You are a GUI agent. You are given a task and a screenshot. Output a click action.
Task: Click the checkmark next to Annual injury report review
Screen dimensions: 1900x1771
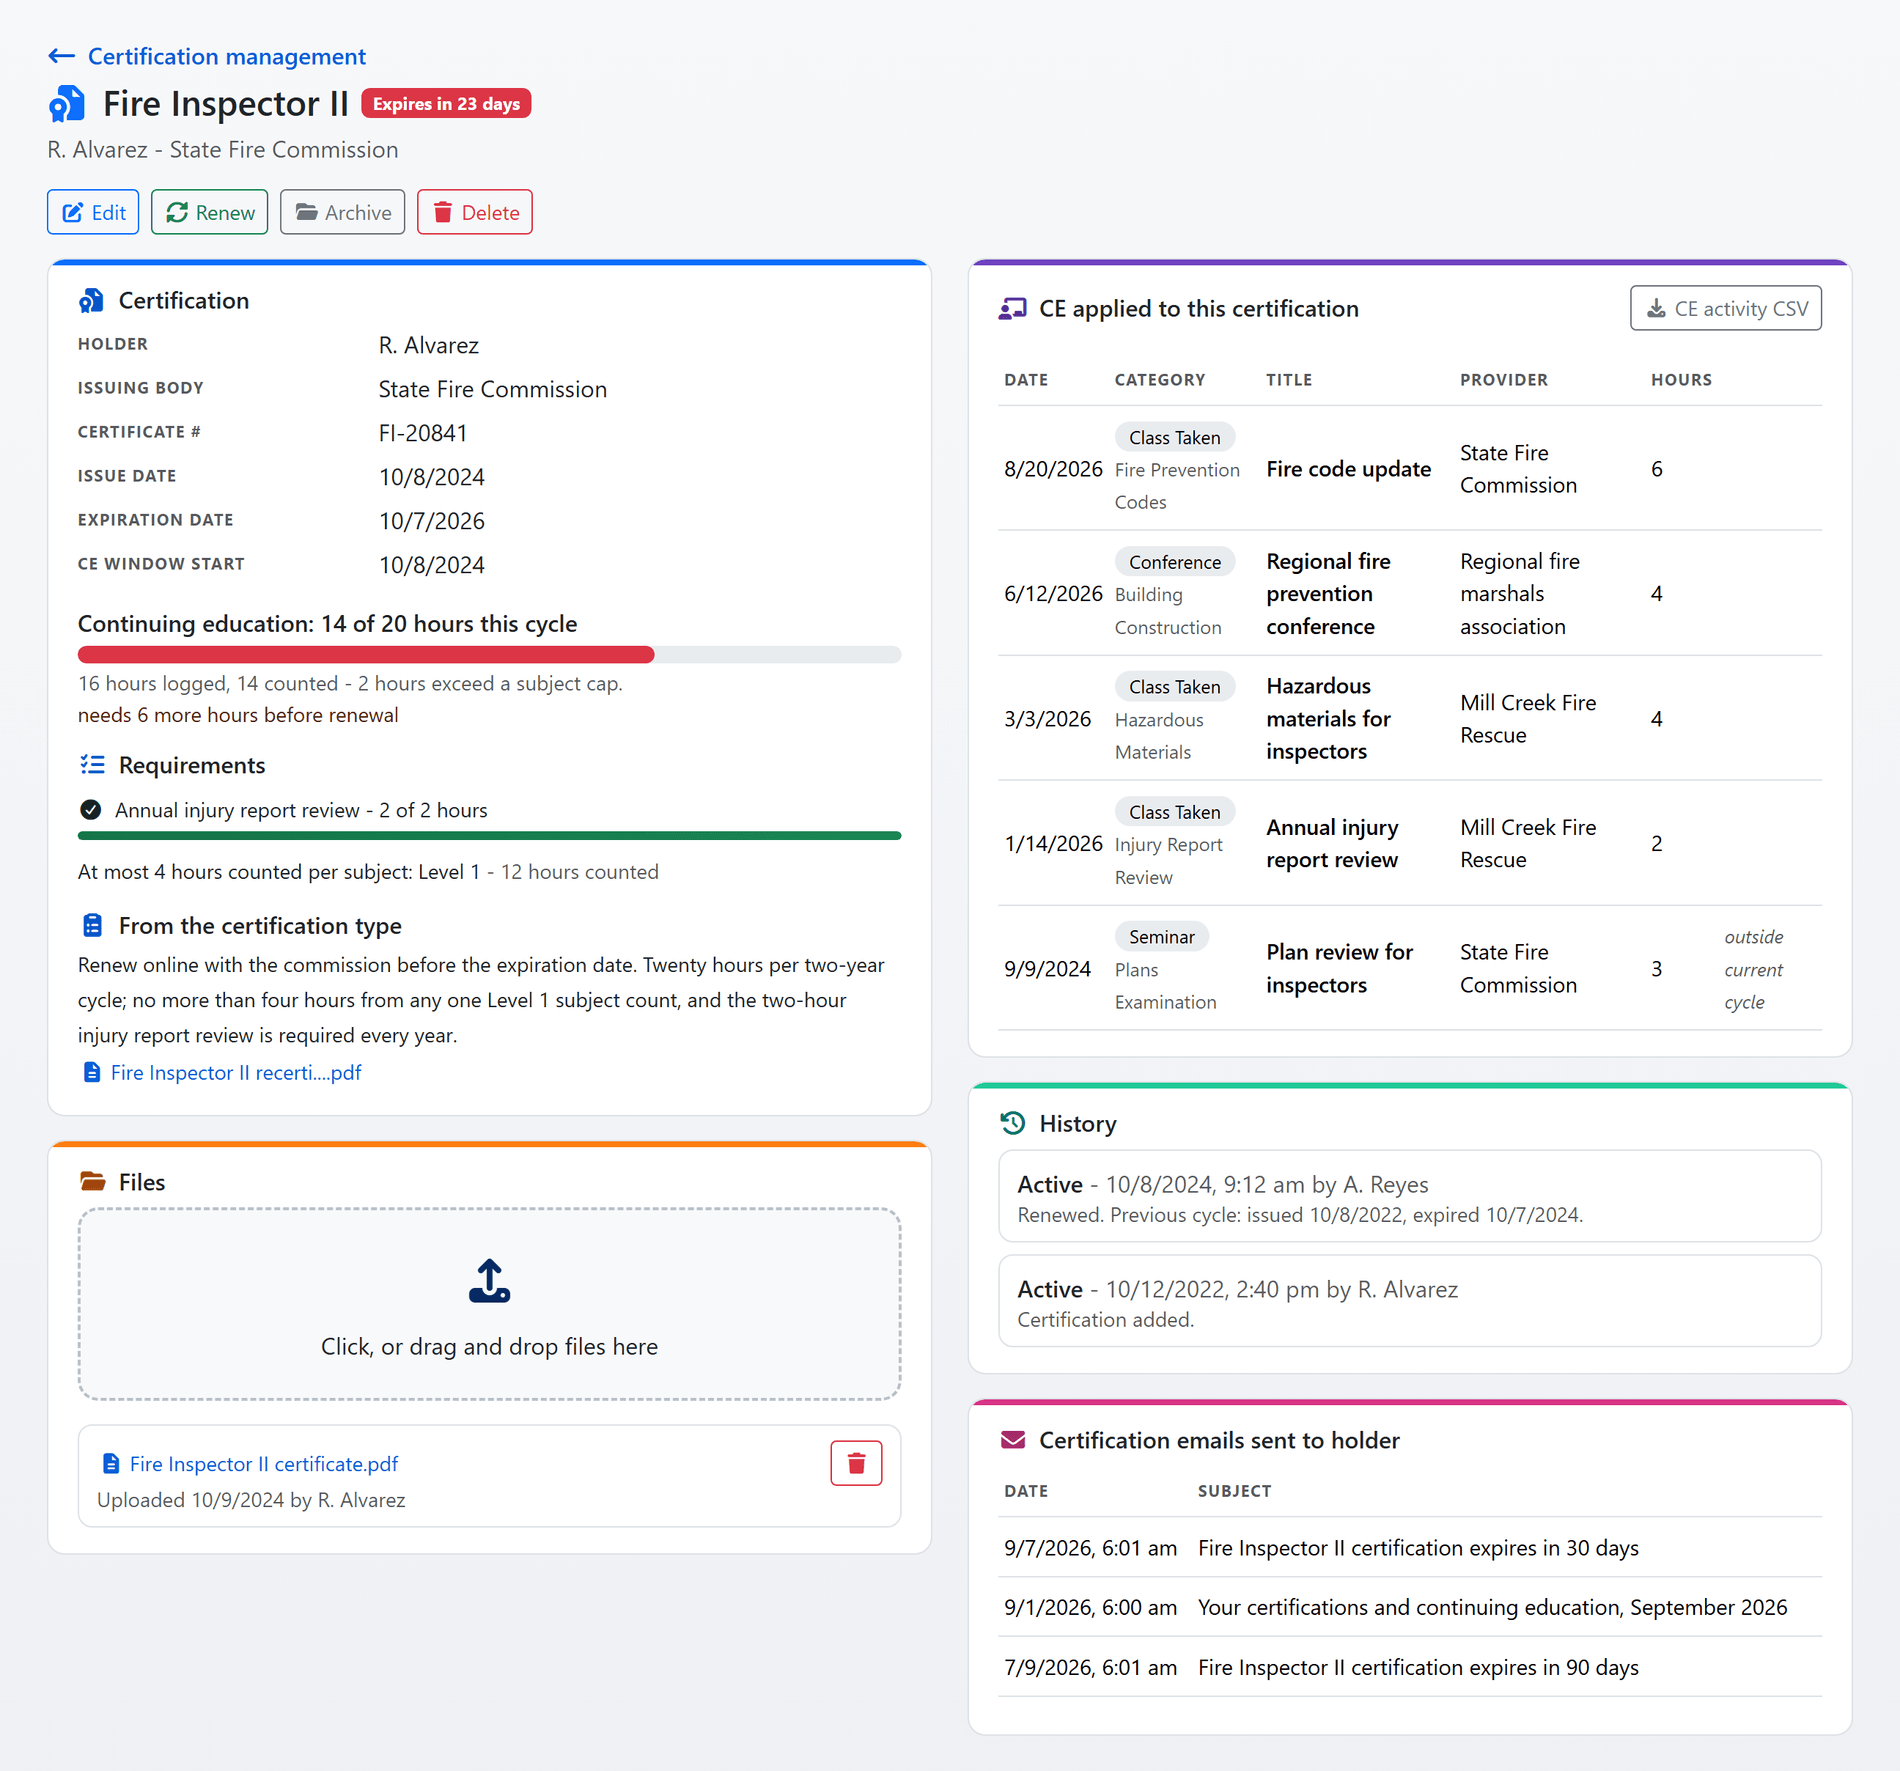(90, 809)
